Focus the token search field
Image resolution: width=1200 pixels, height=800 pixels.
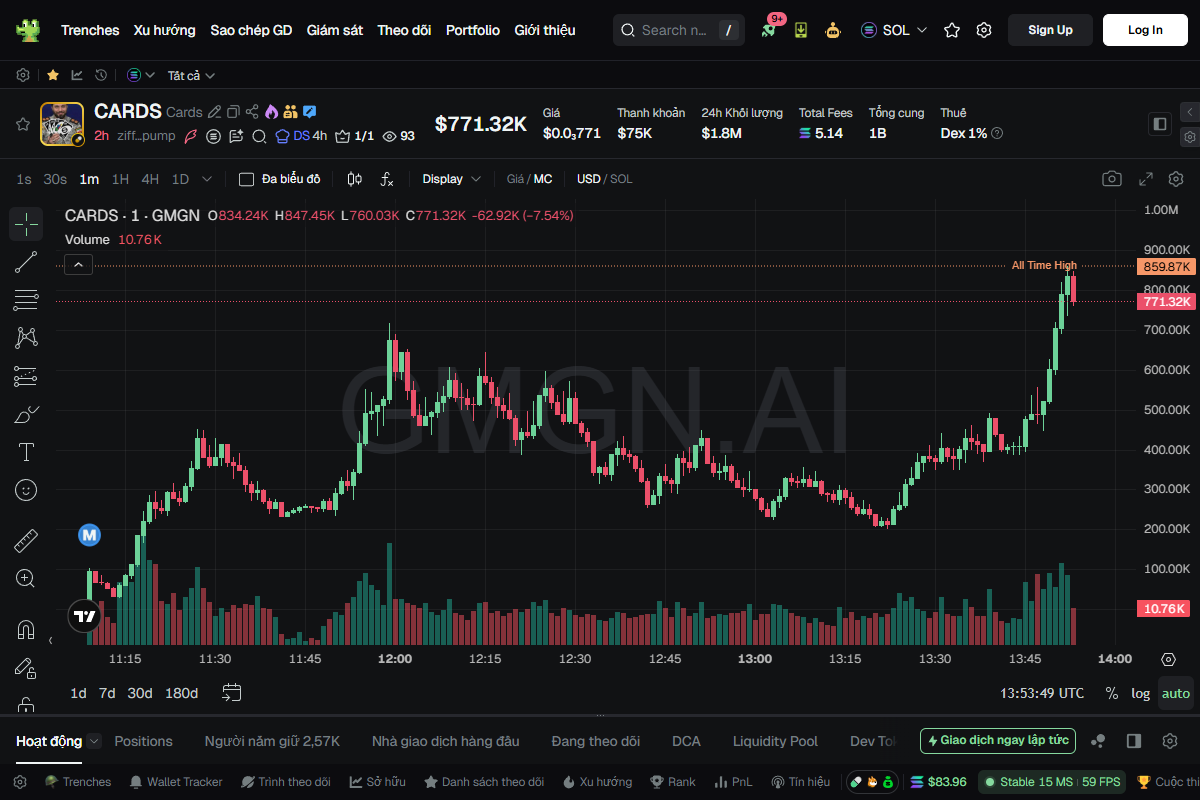pyautogui.click(x=677, y=30)
